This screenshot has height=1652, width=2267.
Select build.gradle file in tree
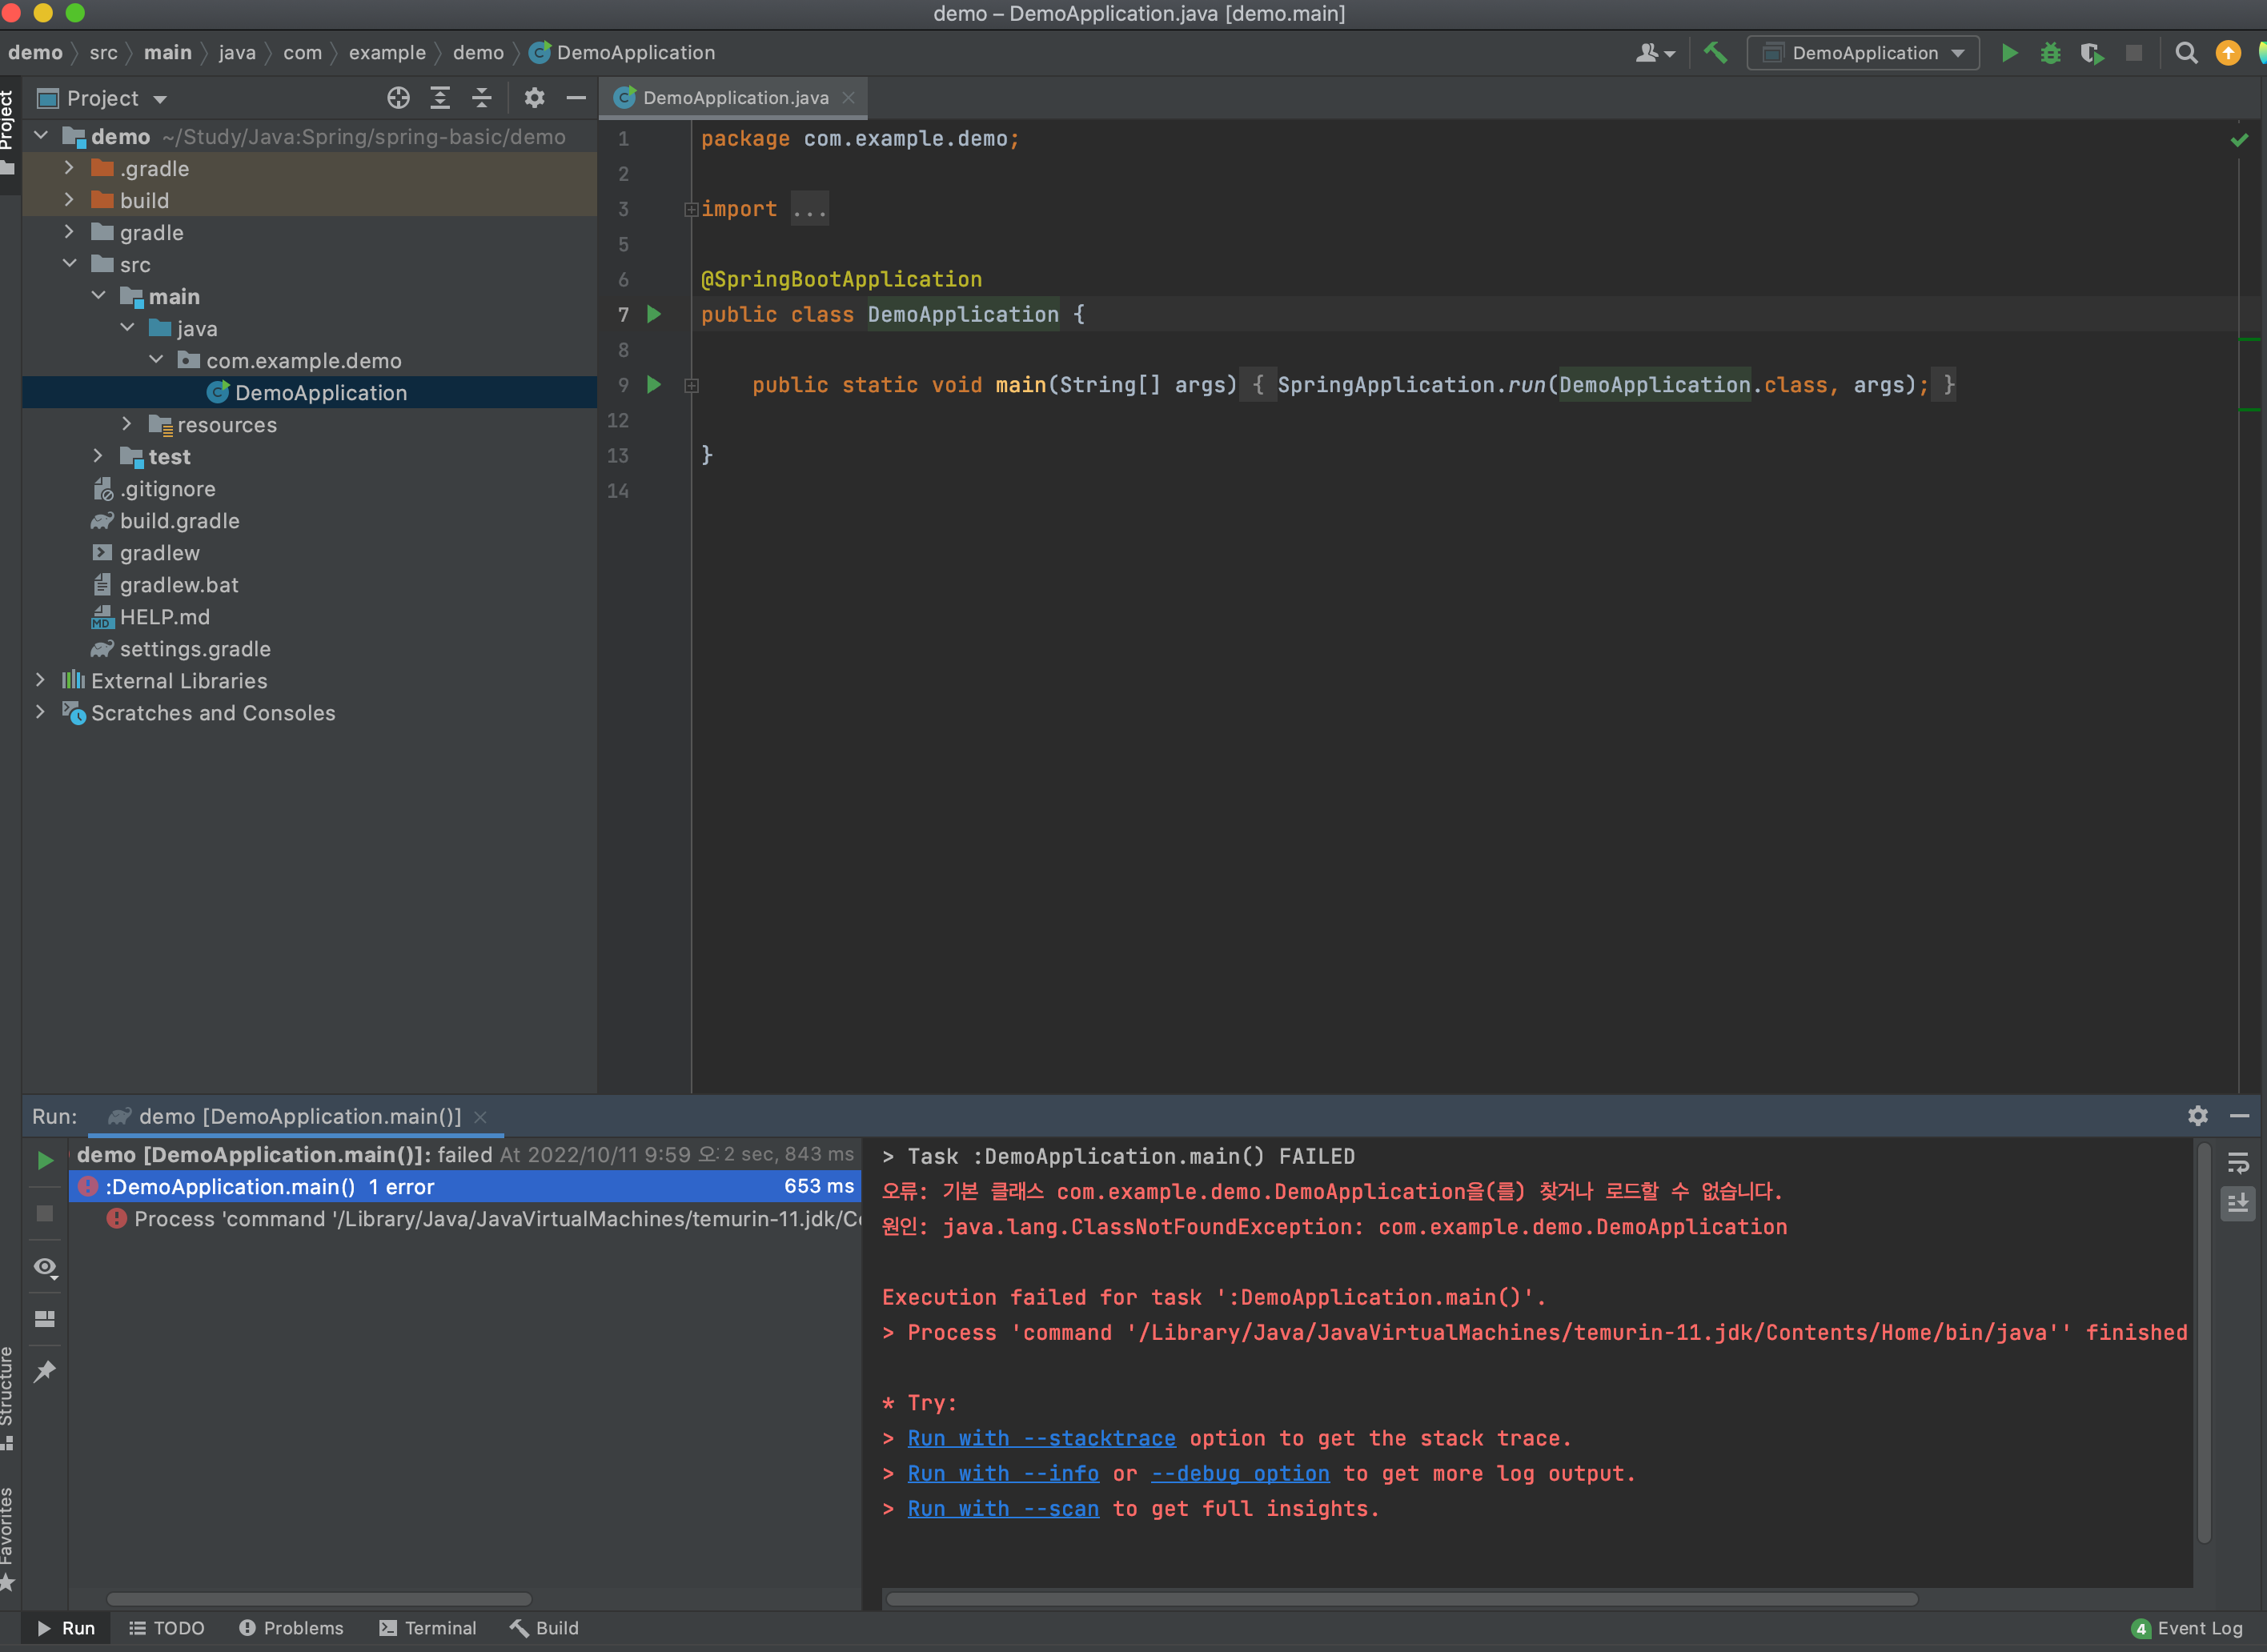(309, 520)
